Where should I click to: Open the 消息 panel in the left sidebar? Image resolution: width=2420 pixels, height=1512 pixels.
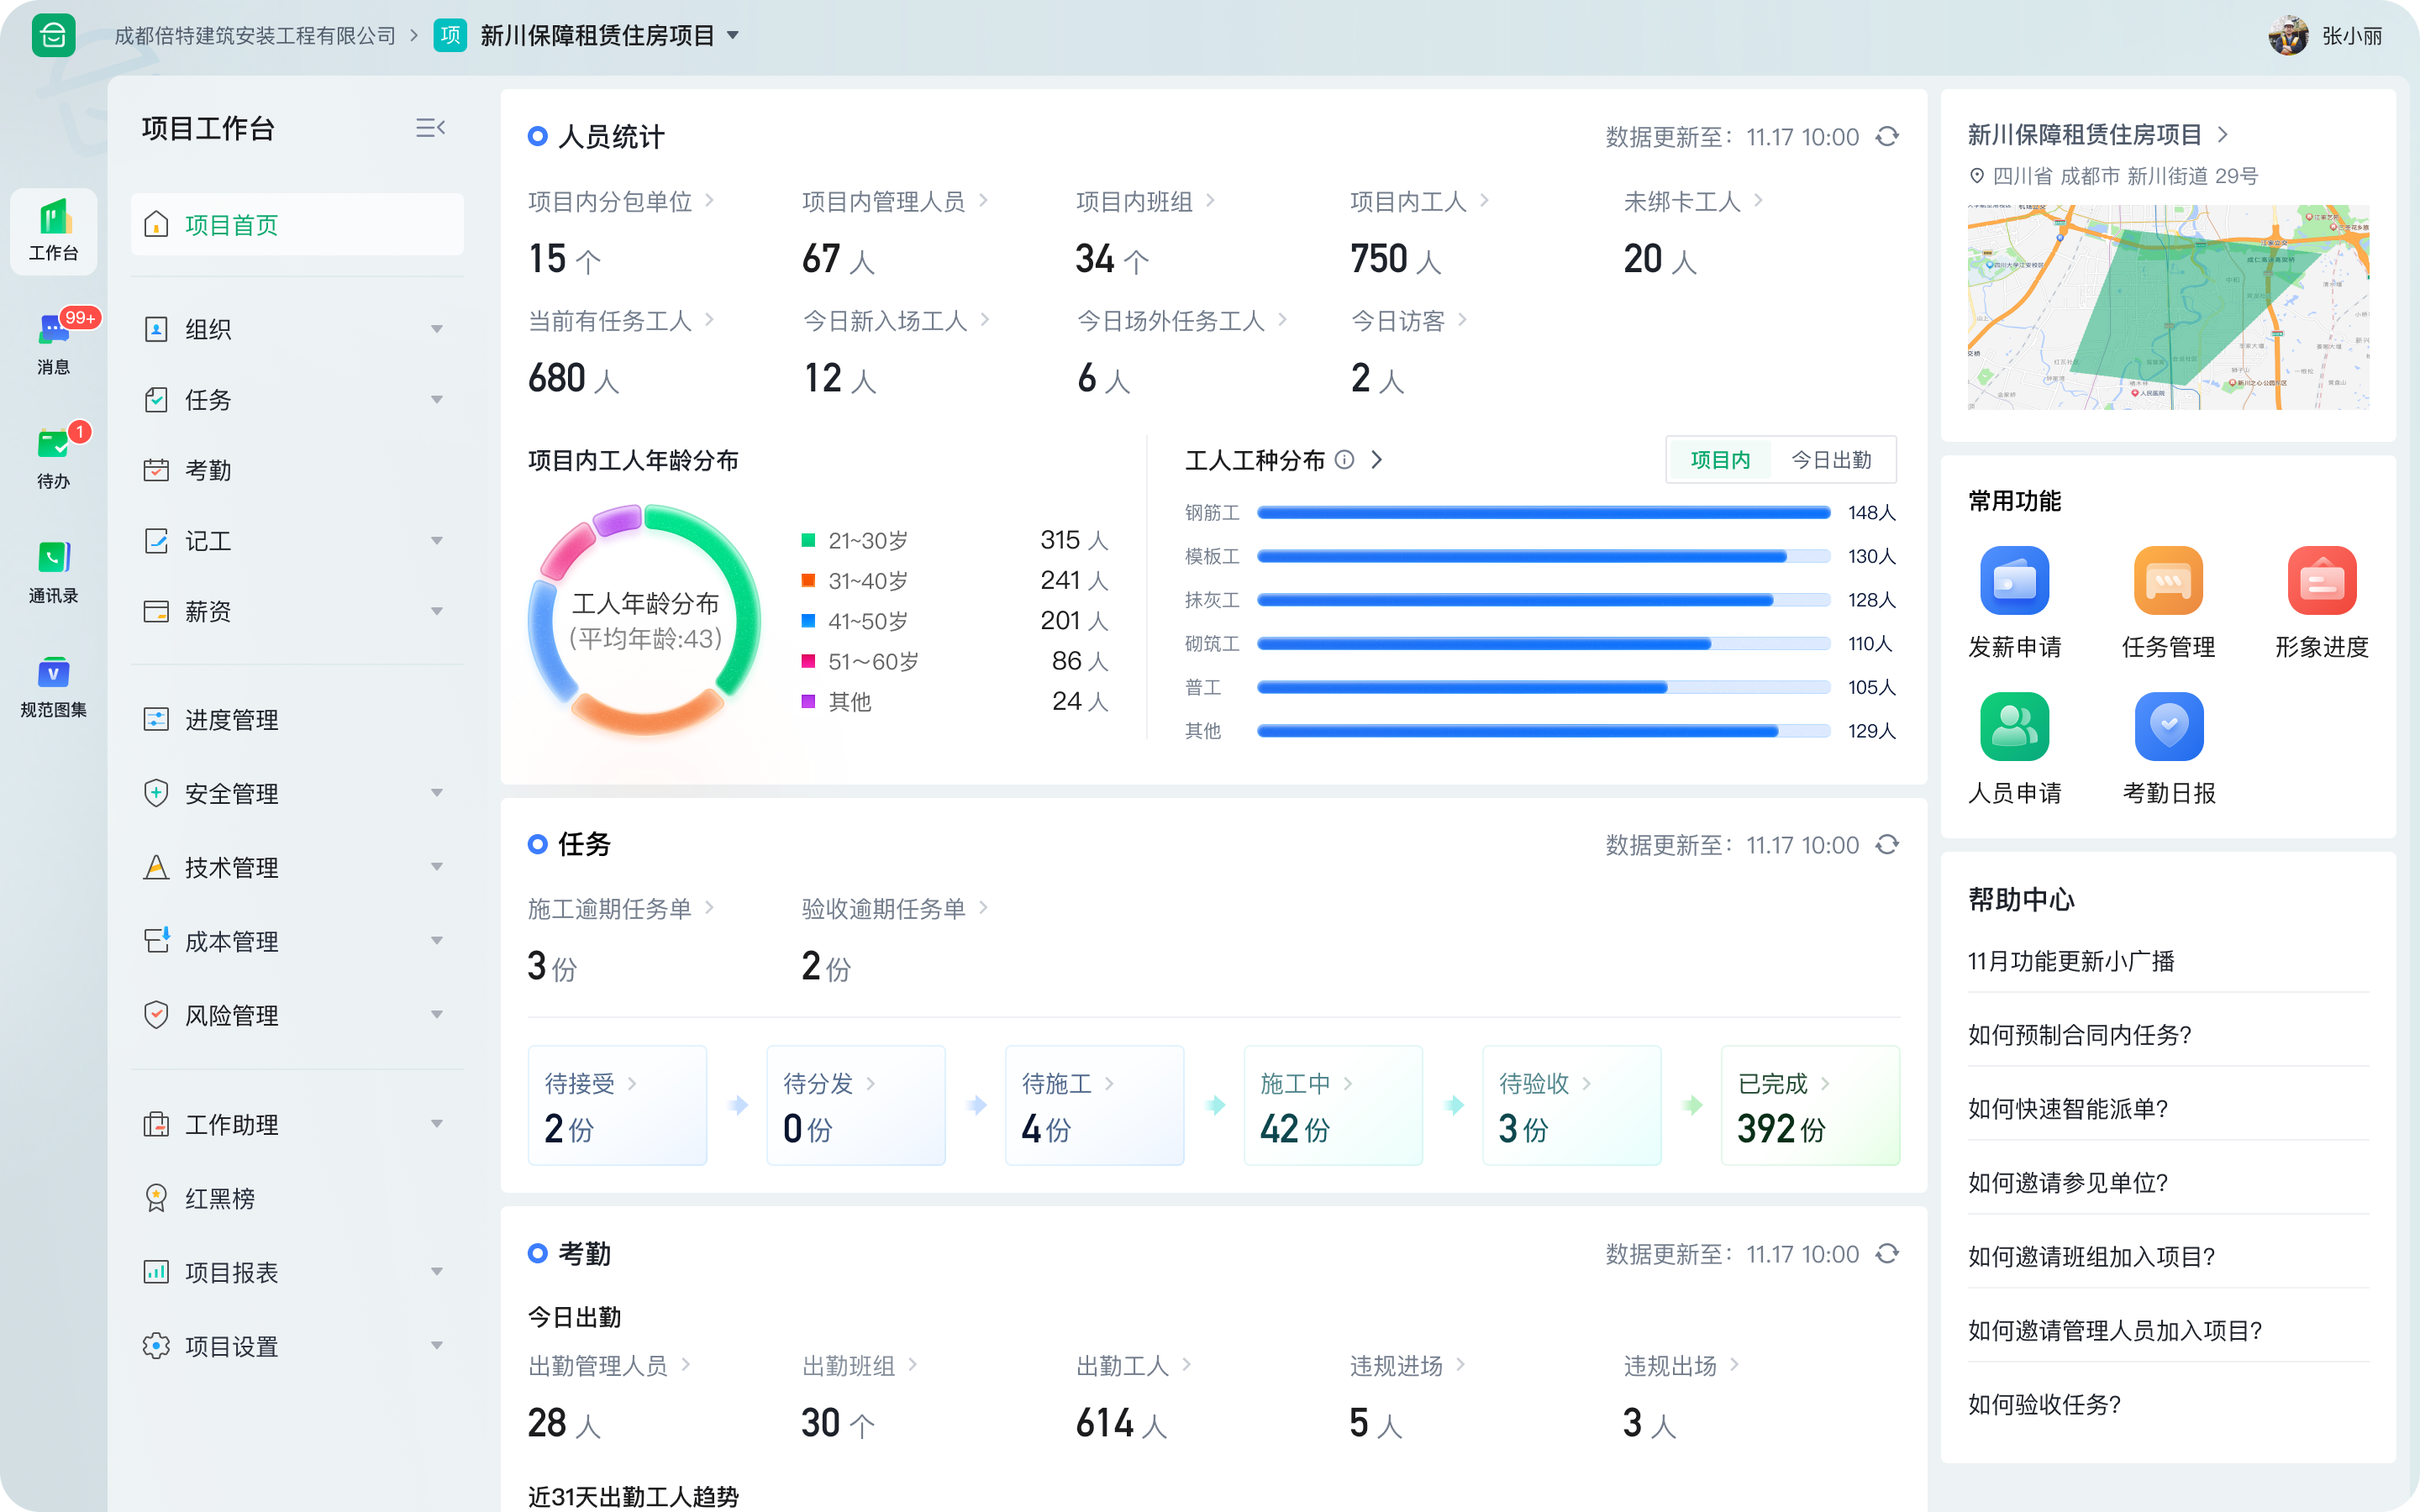[53, 340]
